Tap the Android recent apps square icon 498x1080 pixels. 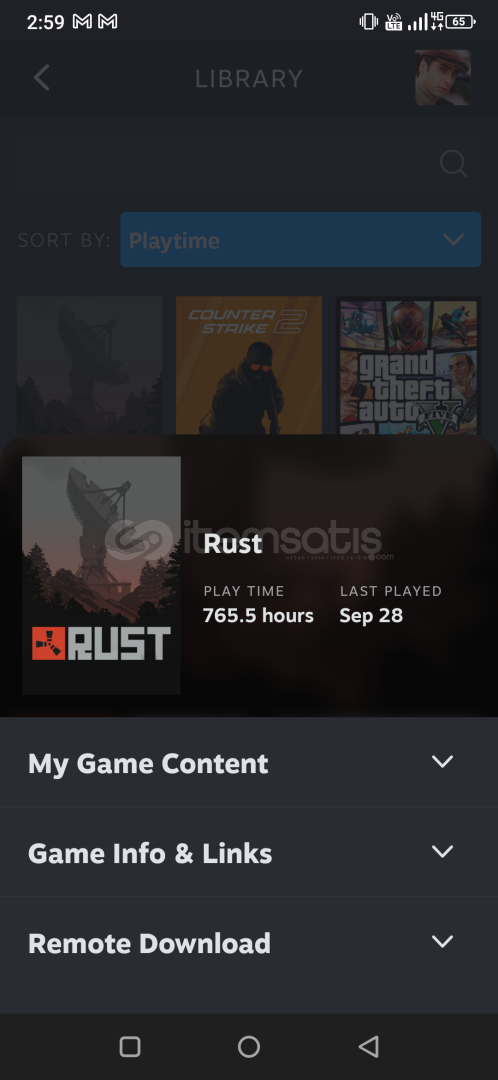(130, 1047)
